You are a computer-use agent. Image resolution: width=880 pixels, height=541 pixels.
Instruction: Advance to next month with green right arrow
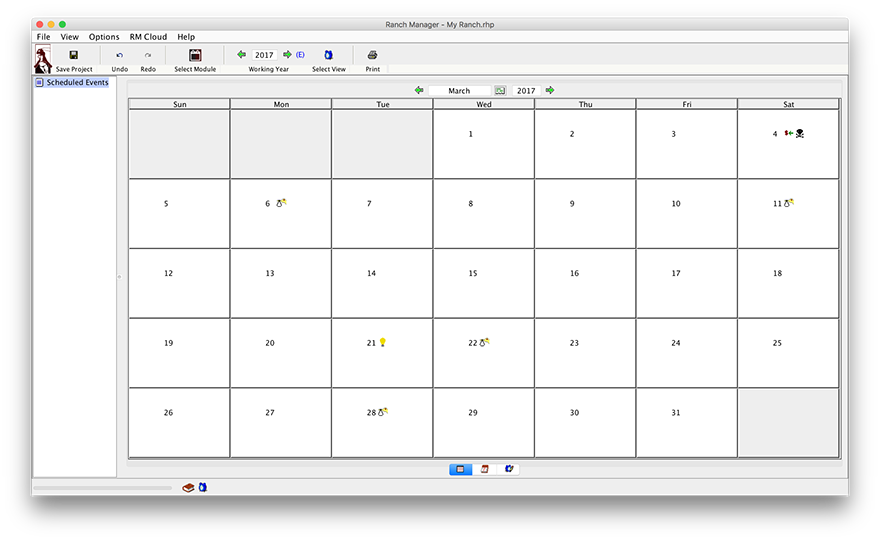pos(550,90)
